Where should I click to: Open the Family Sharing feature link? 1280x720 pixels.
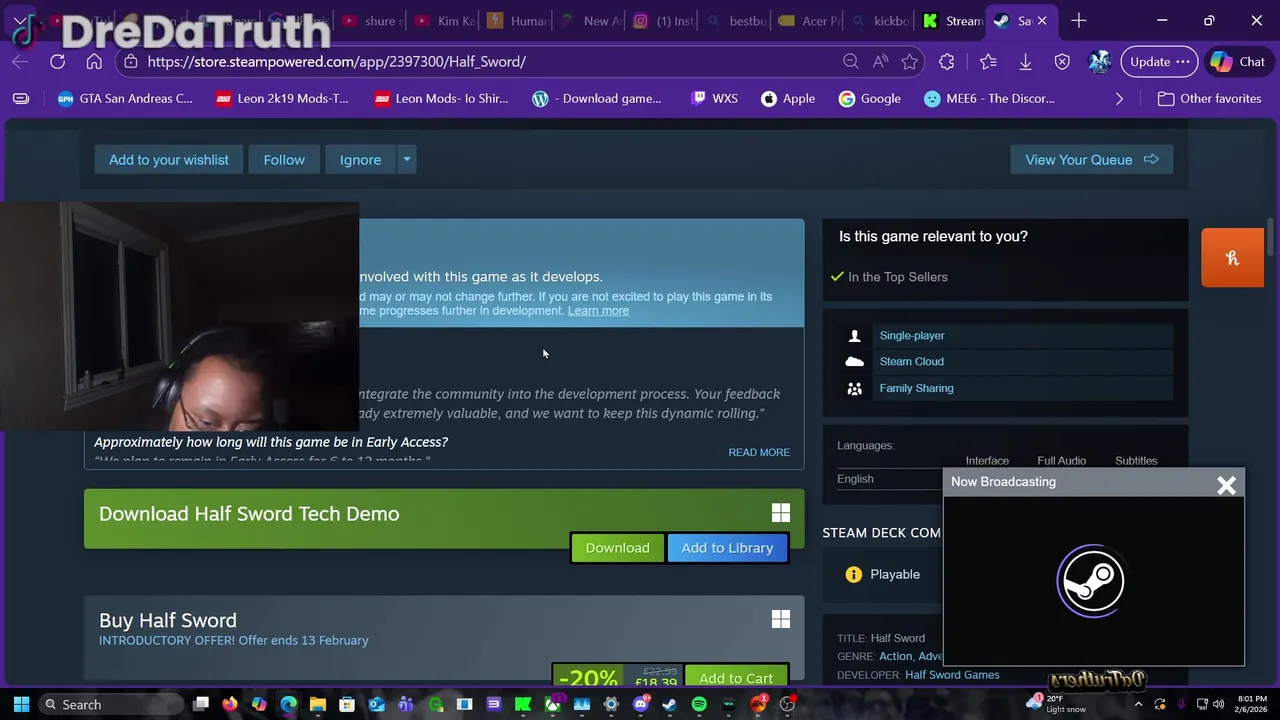pos(916,388)
